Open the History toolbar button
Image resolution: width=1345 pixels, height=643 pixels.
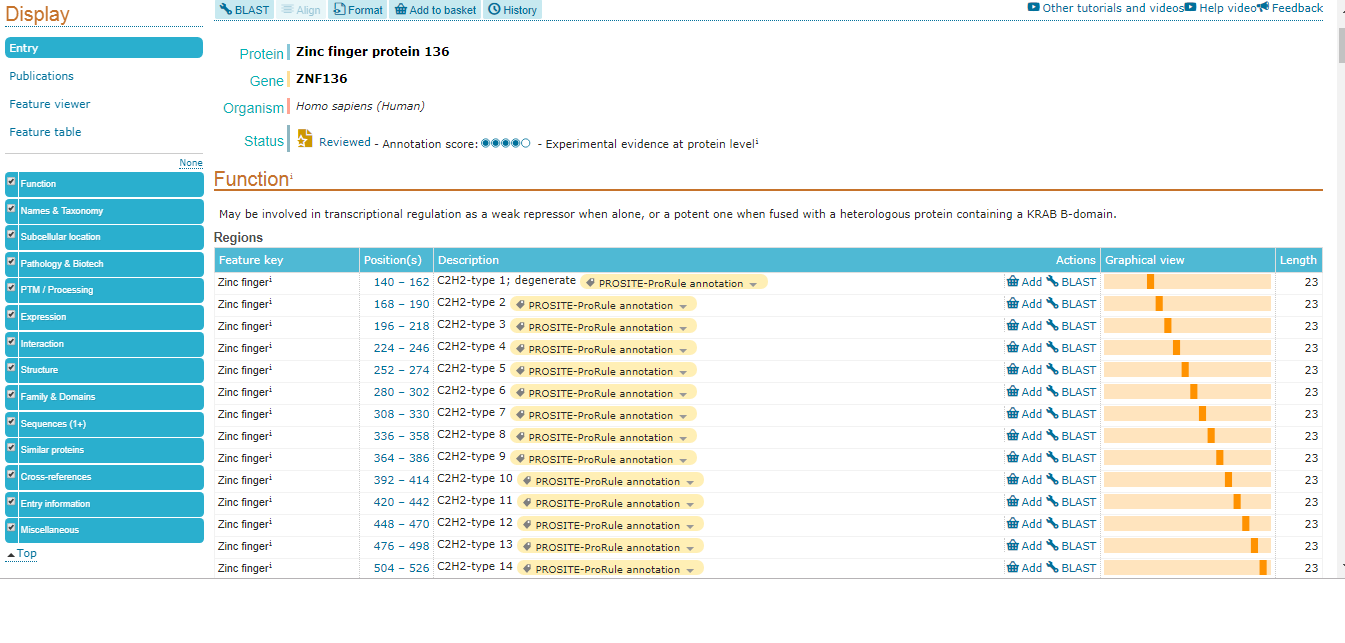coord(512,10)
